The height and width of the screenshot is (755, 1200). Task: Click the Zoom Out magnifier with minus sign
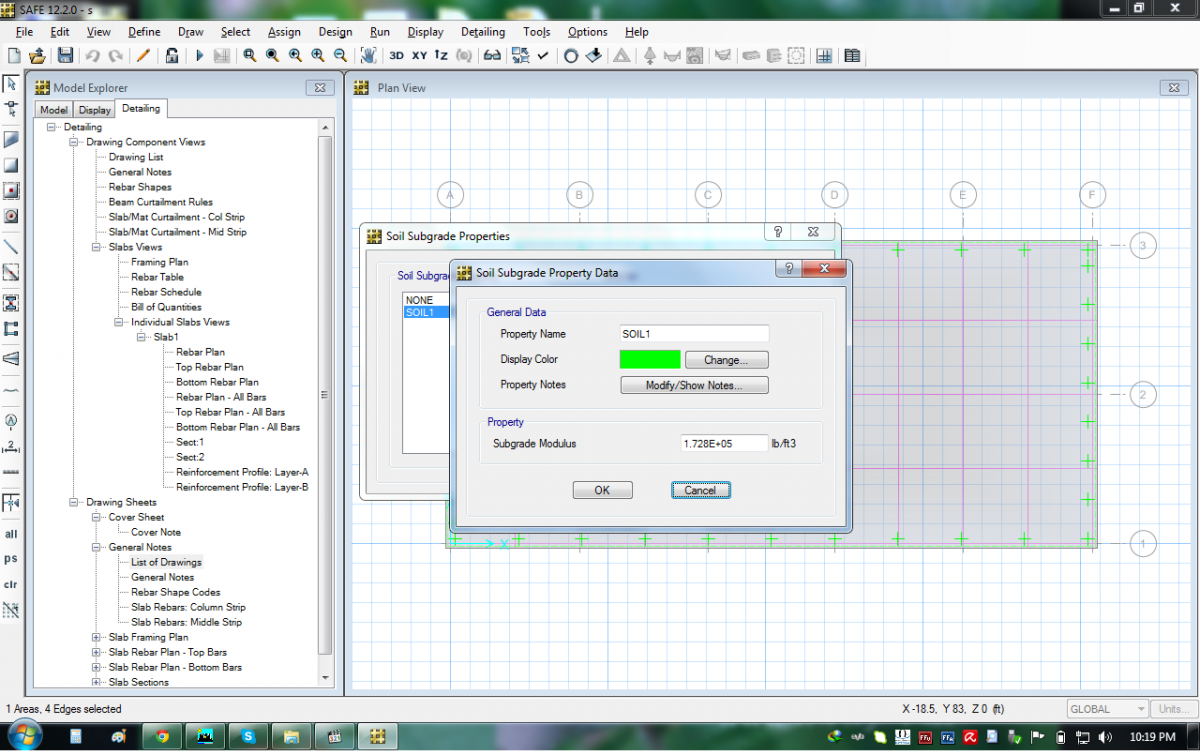coord(341,56)
